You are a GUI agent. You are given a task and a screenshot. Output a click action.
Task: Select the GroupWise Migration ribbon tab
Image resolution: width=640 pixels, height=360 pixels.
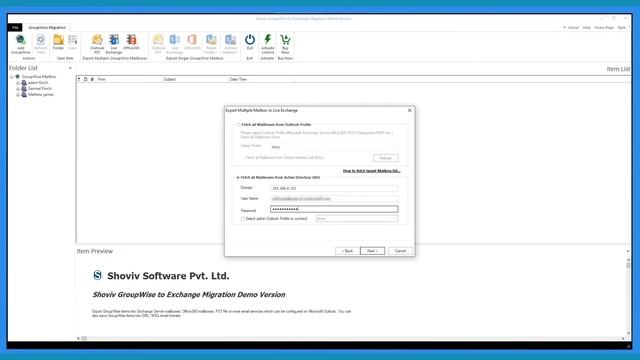pos(47,27)
